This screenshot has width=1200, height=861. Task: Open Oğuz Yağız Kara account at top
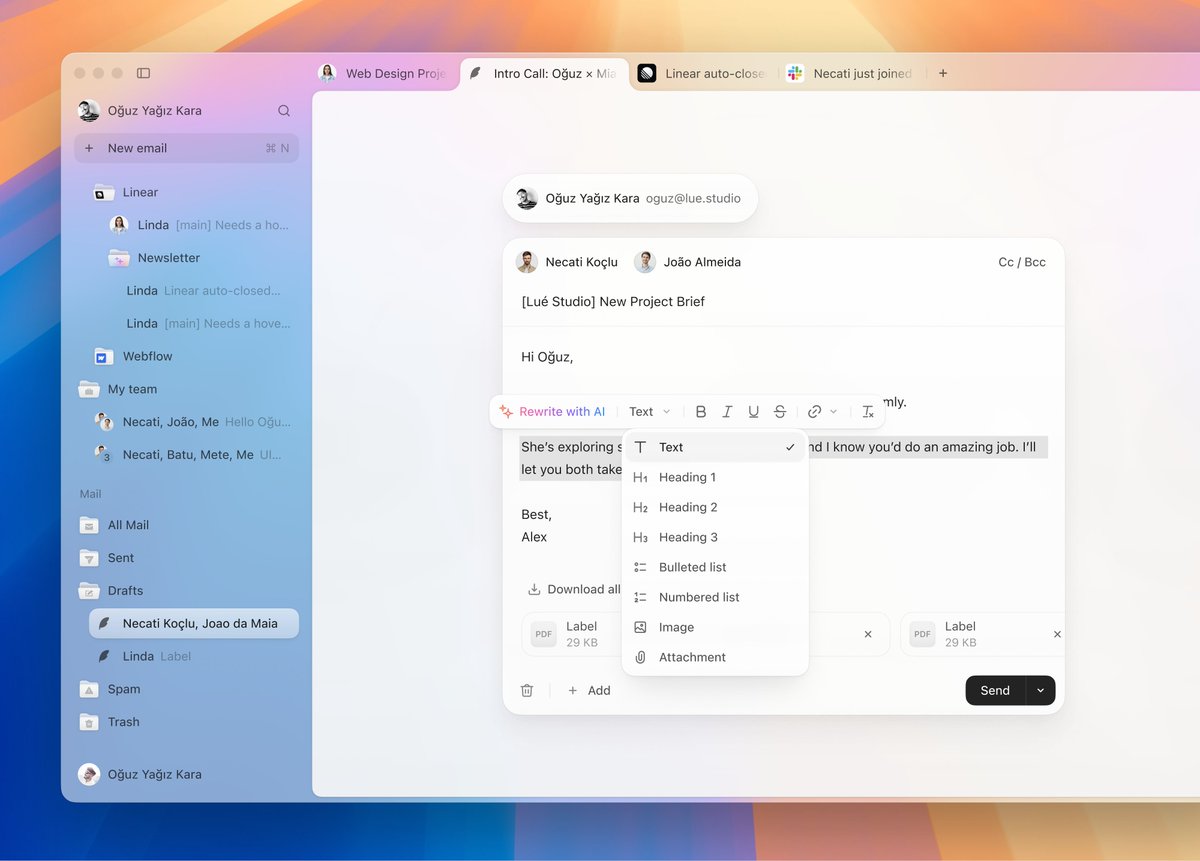pos(140,111)
